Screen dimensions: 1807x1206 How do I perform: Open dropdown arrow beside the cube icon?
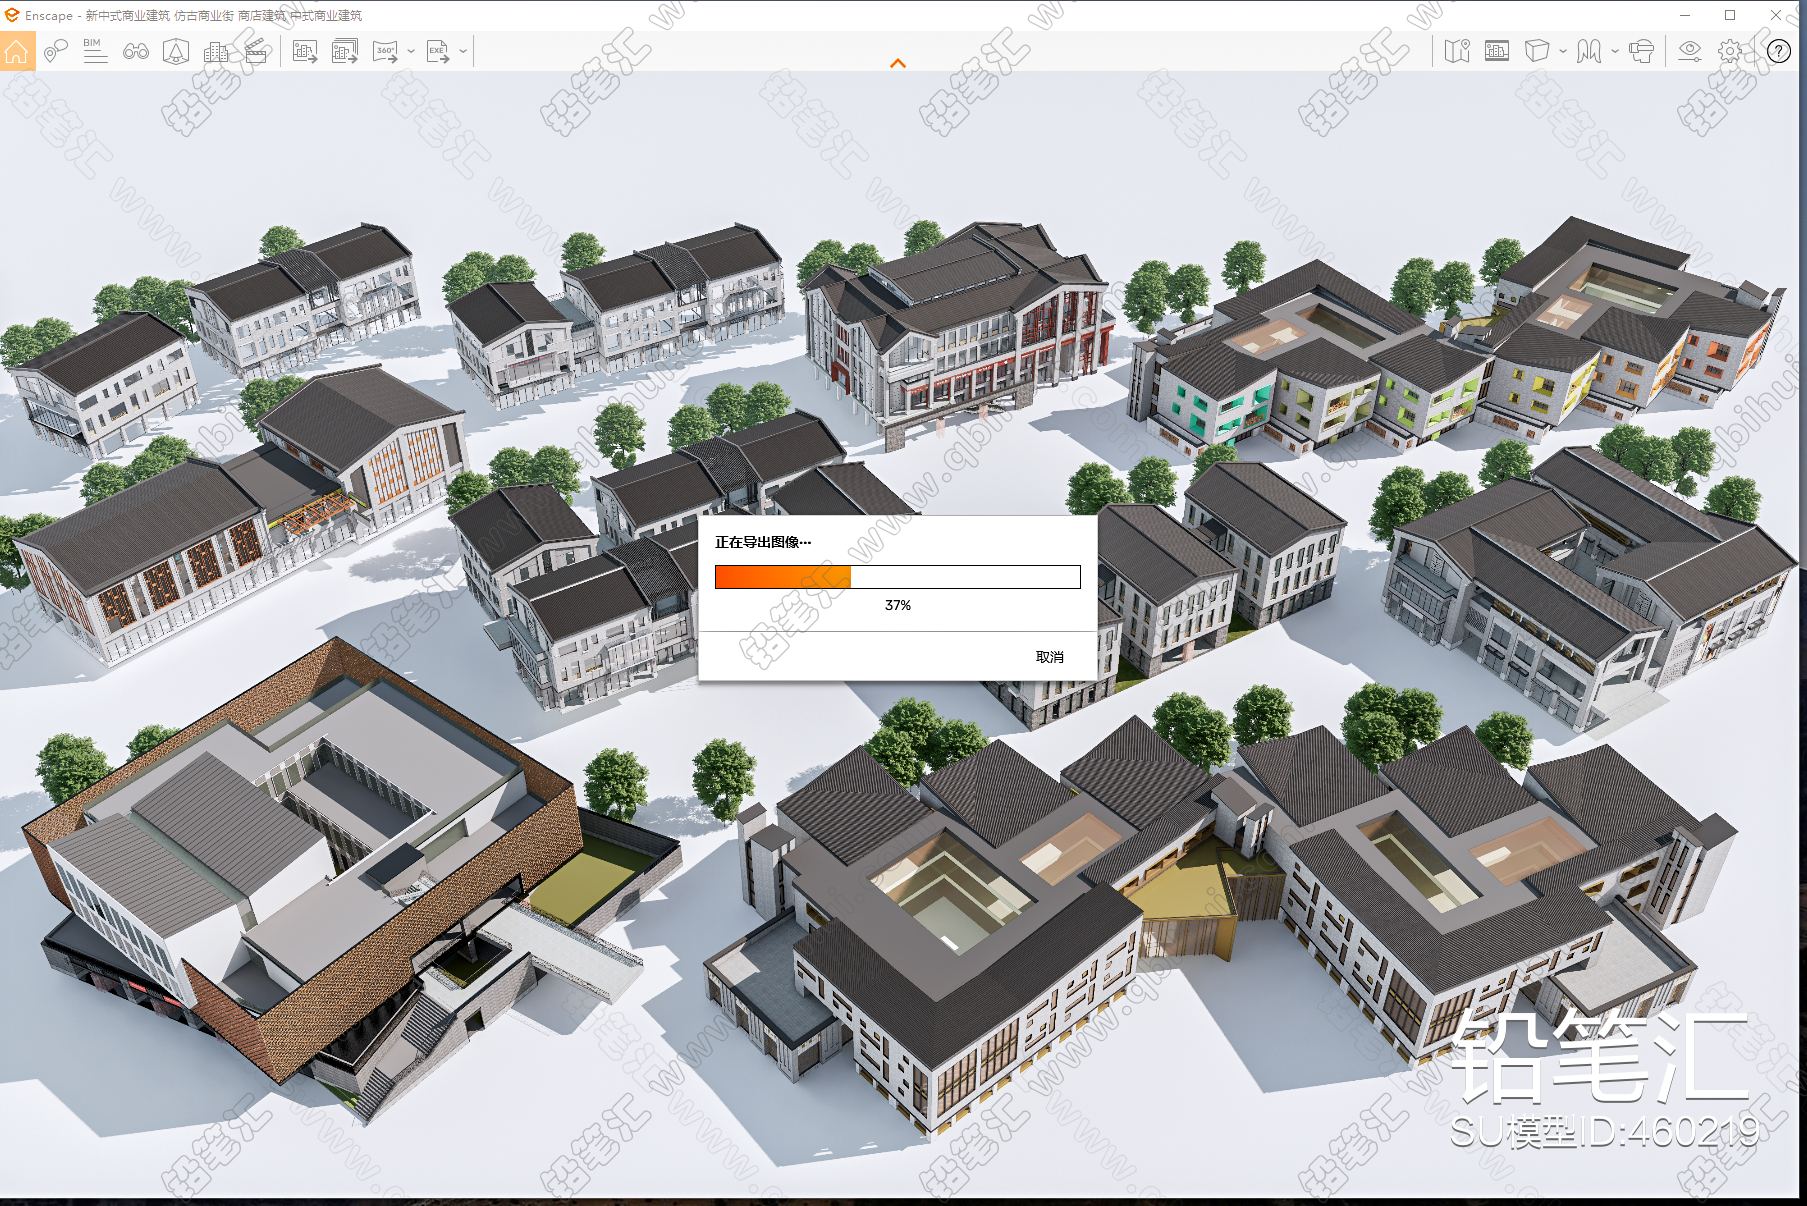coord(1562,51)
